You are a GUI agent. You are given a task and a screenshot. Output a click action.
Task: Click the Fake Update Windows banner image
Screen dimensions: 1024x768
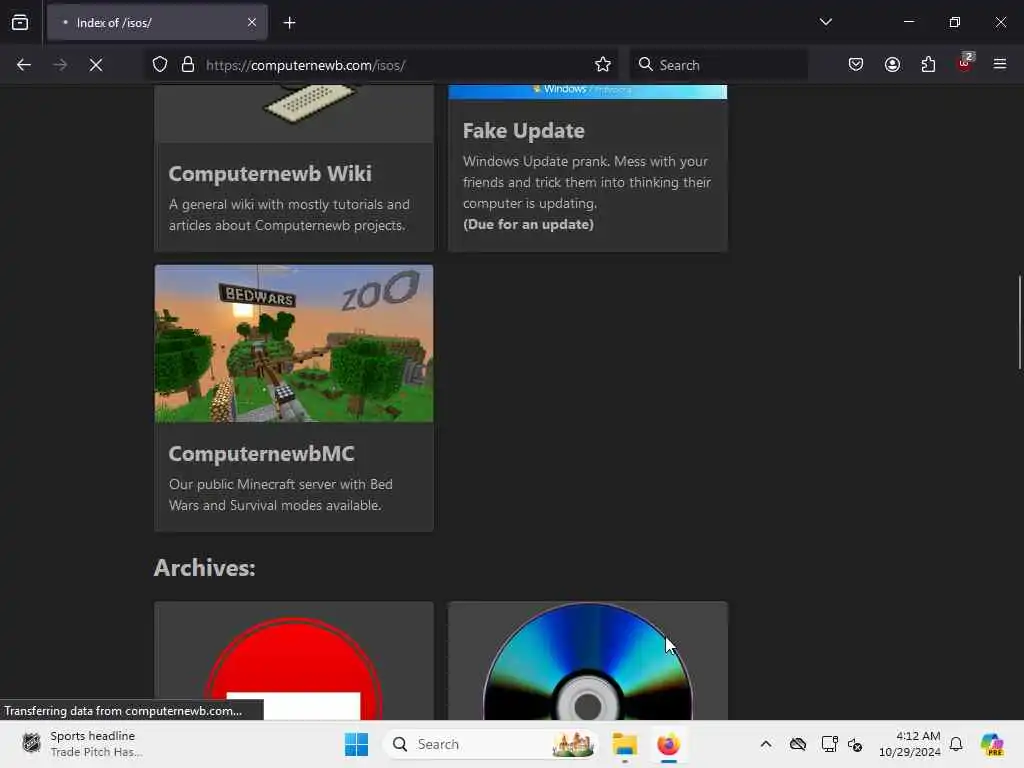point(588,91)
